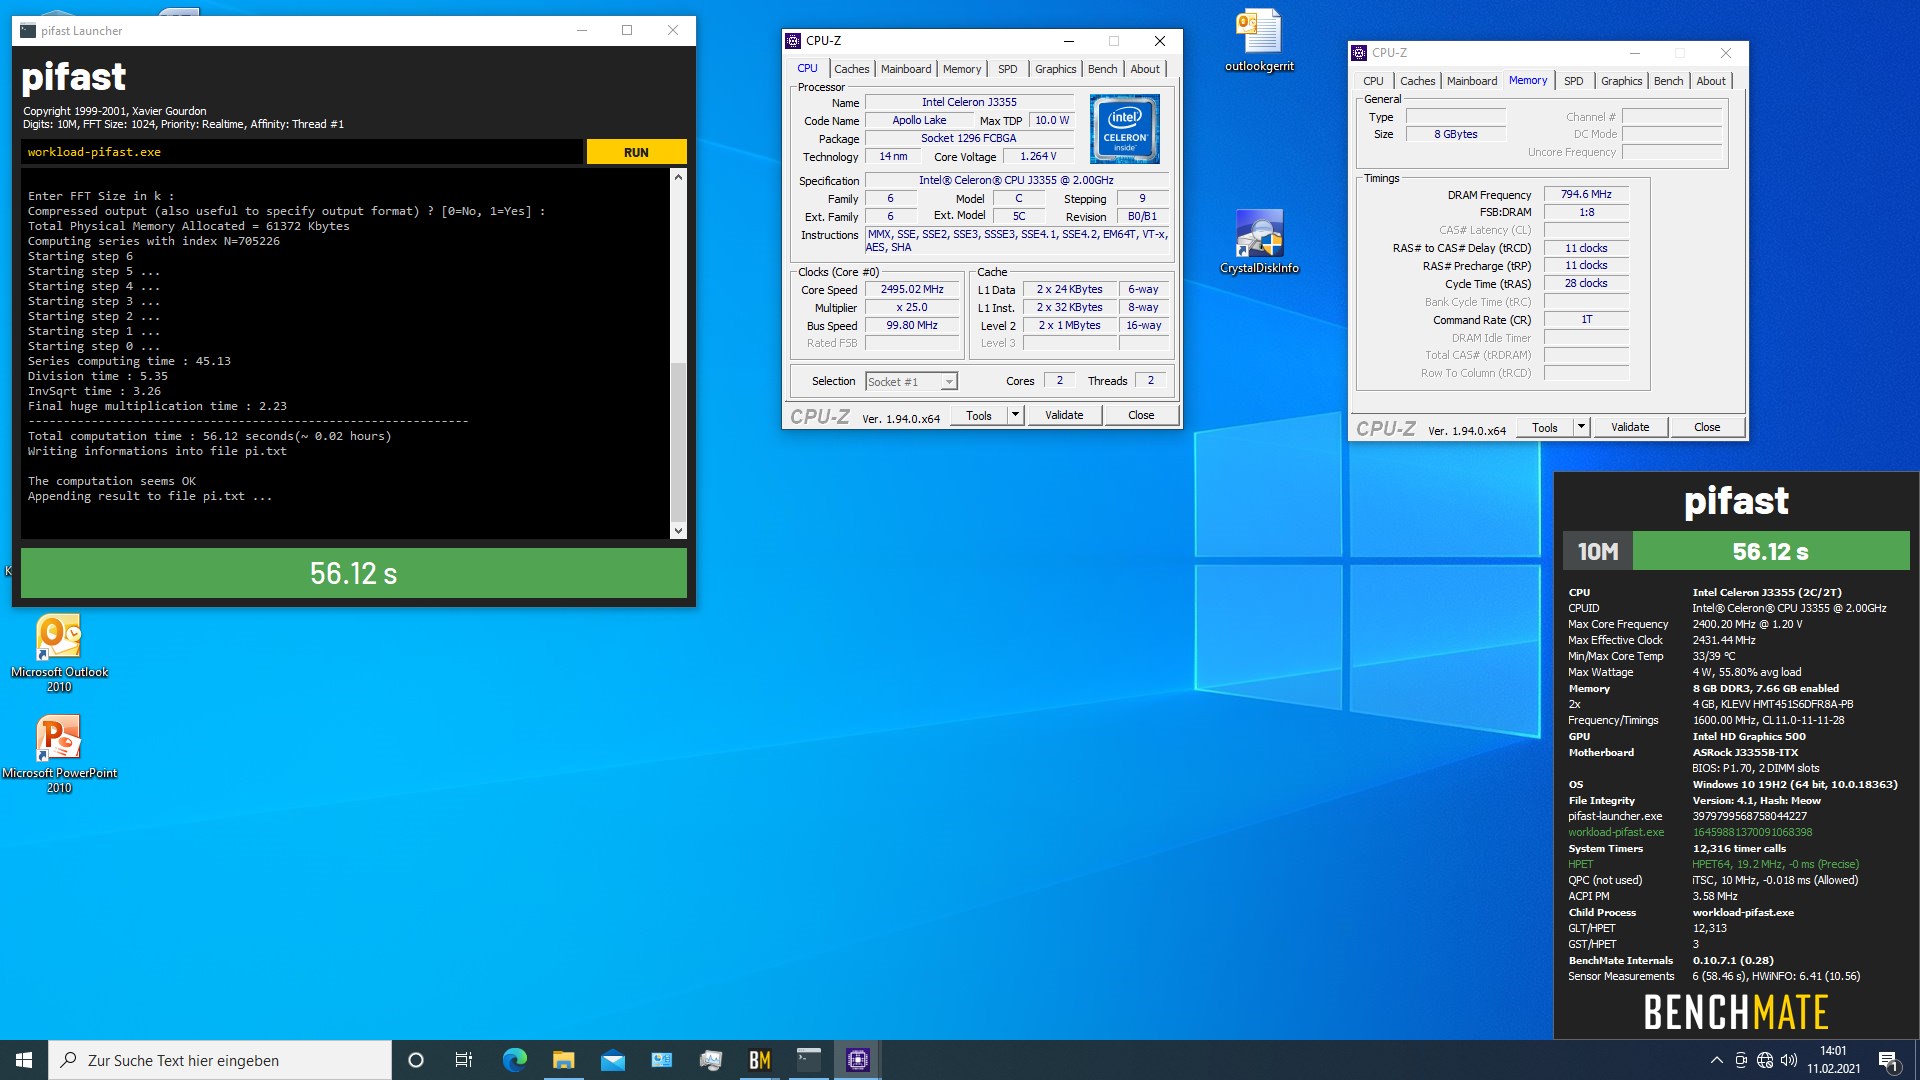Click workload-pifast.exe hash in BenchMate panel
Image resolution: width=1920 pixels, height=1080 pixels.
tap(1752, 832)
